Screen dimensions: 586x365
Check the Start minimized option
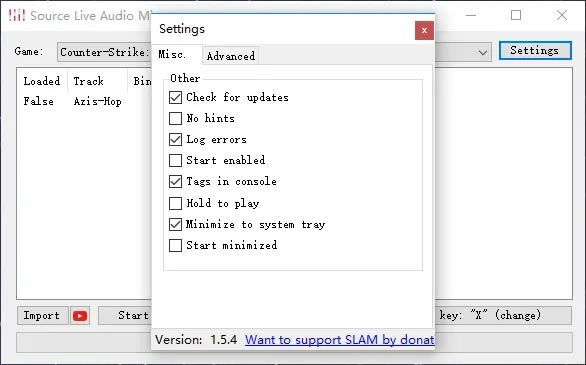(175, 245)
